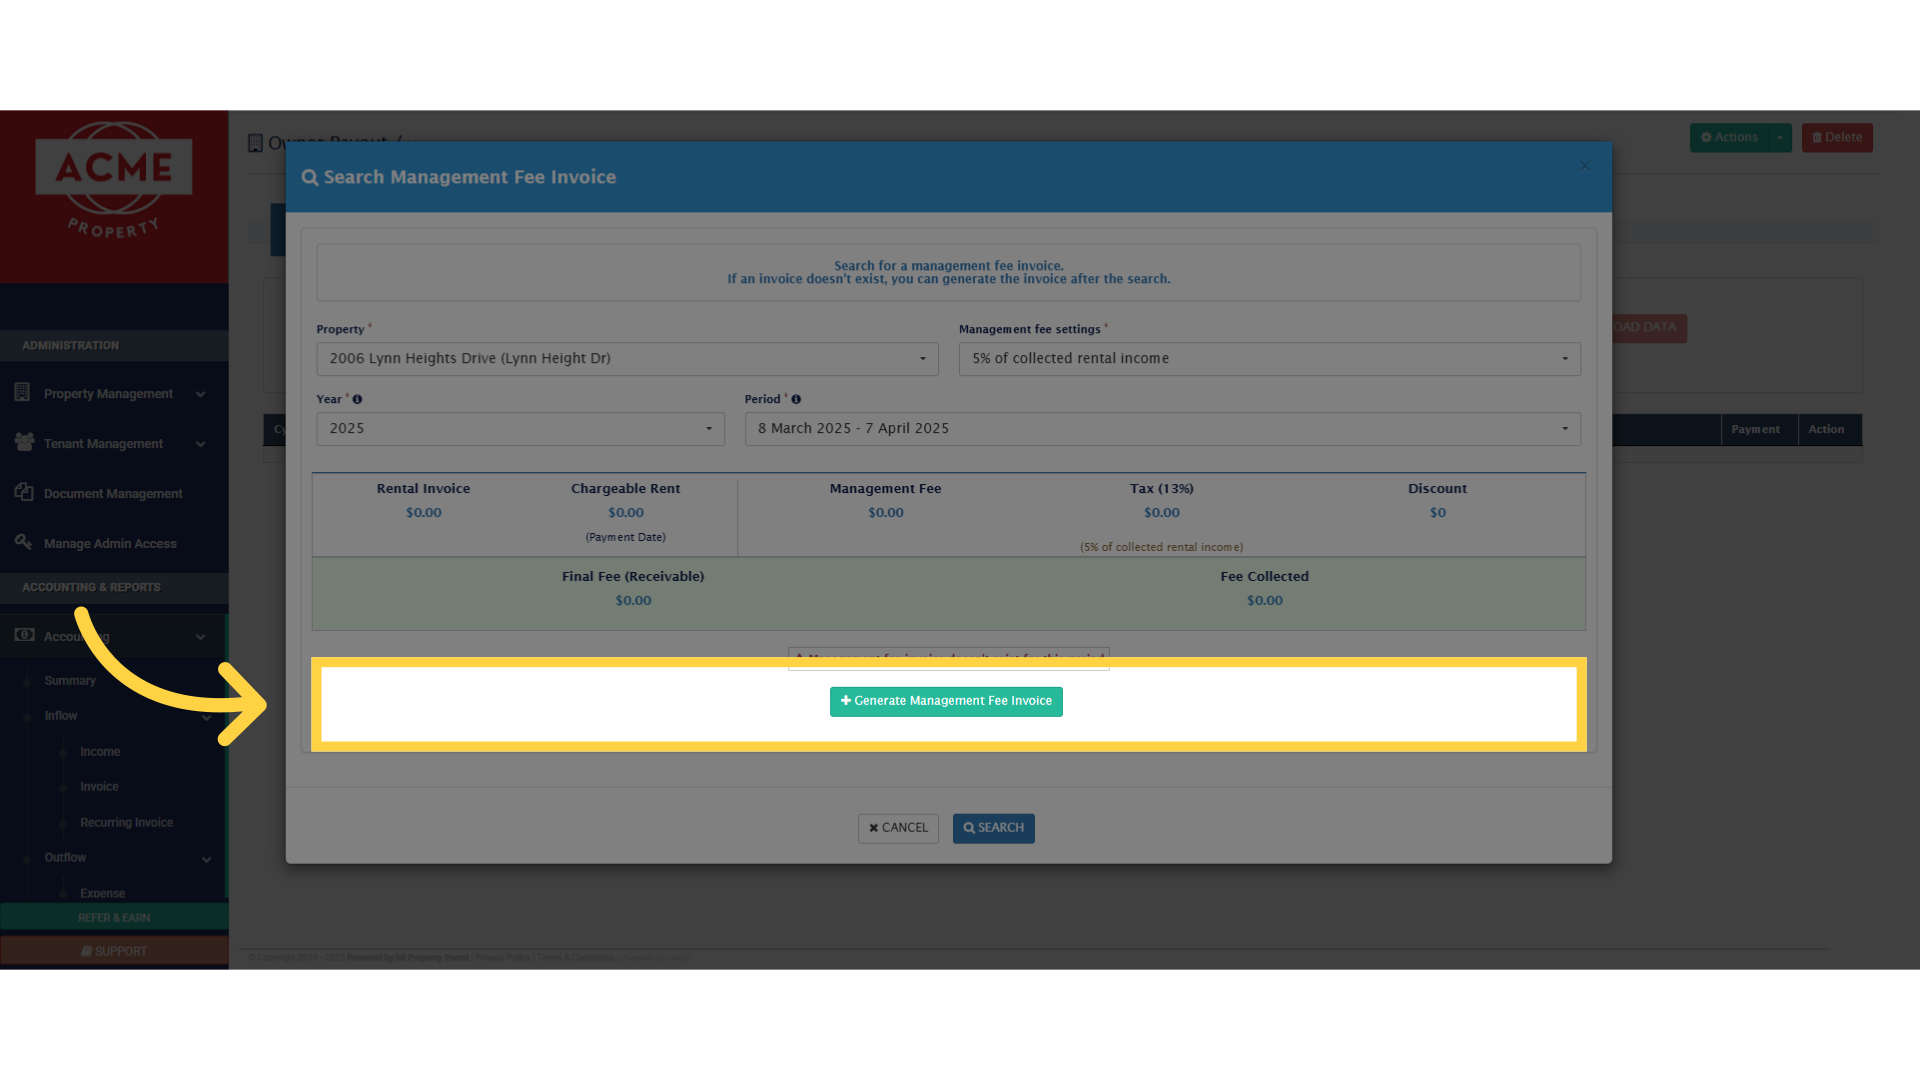Click Document Management copy icon
This screenshot has width=1920, height=1080.
[24, 492]
